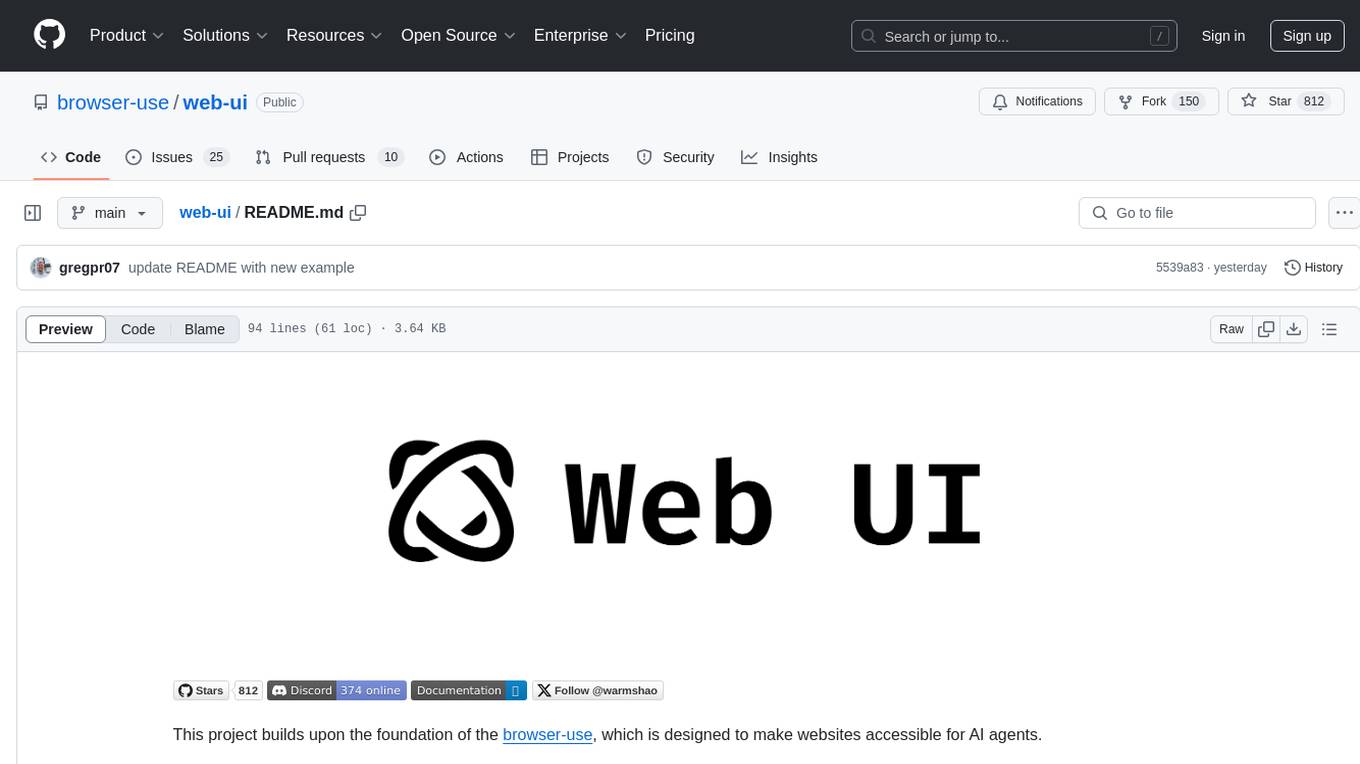Click the Sign up button
Viewport: 1360px width, 764px height.
tap(1307, 36)
